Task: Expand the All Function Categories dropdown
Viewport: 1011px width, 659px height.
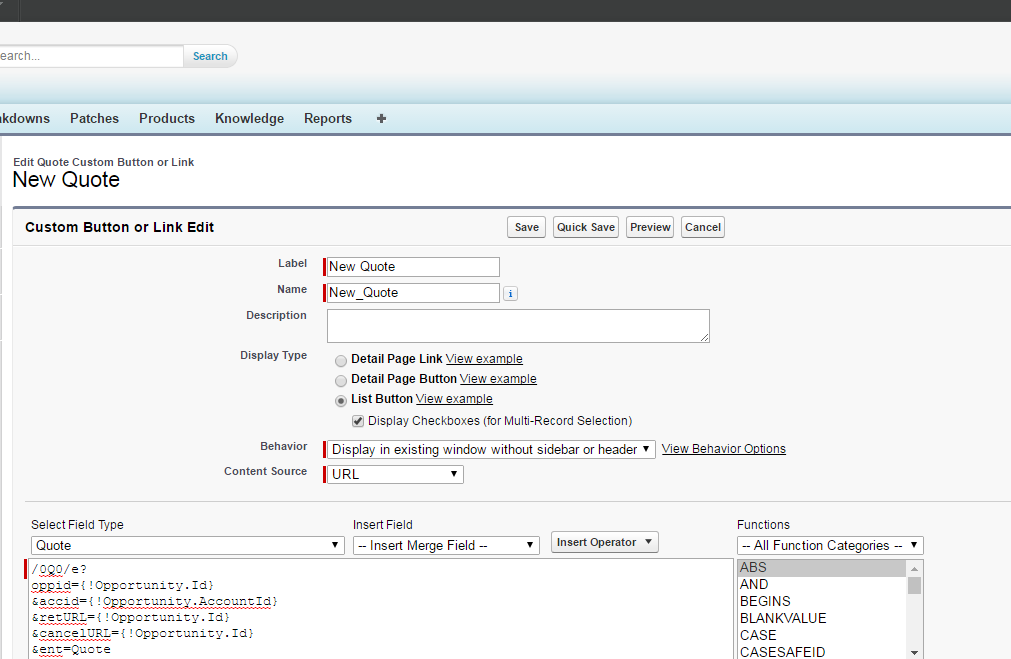Action: point(830,546)
